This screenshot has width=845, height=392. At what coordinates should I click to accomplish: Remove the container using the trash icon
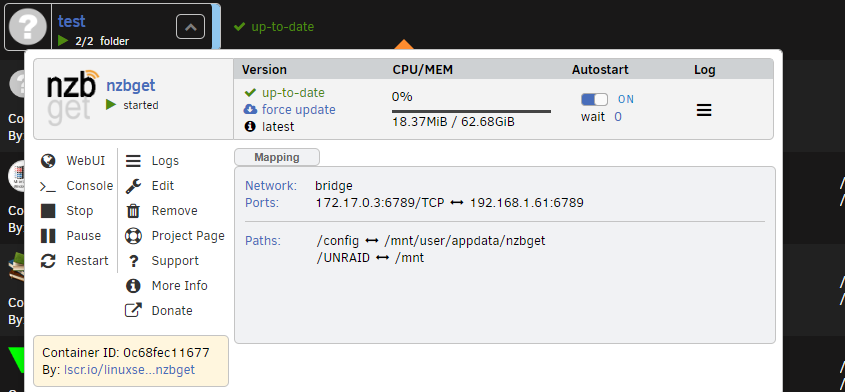click(x=133, y=211)
